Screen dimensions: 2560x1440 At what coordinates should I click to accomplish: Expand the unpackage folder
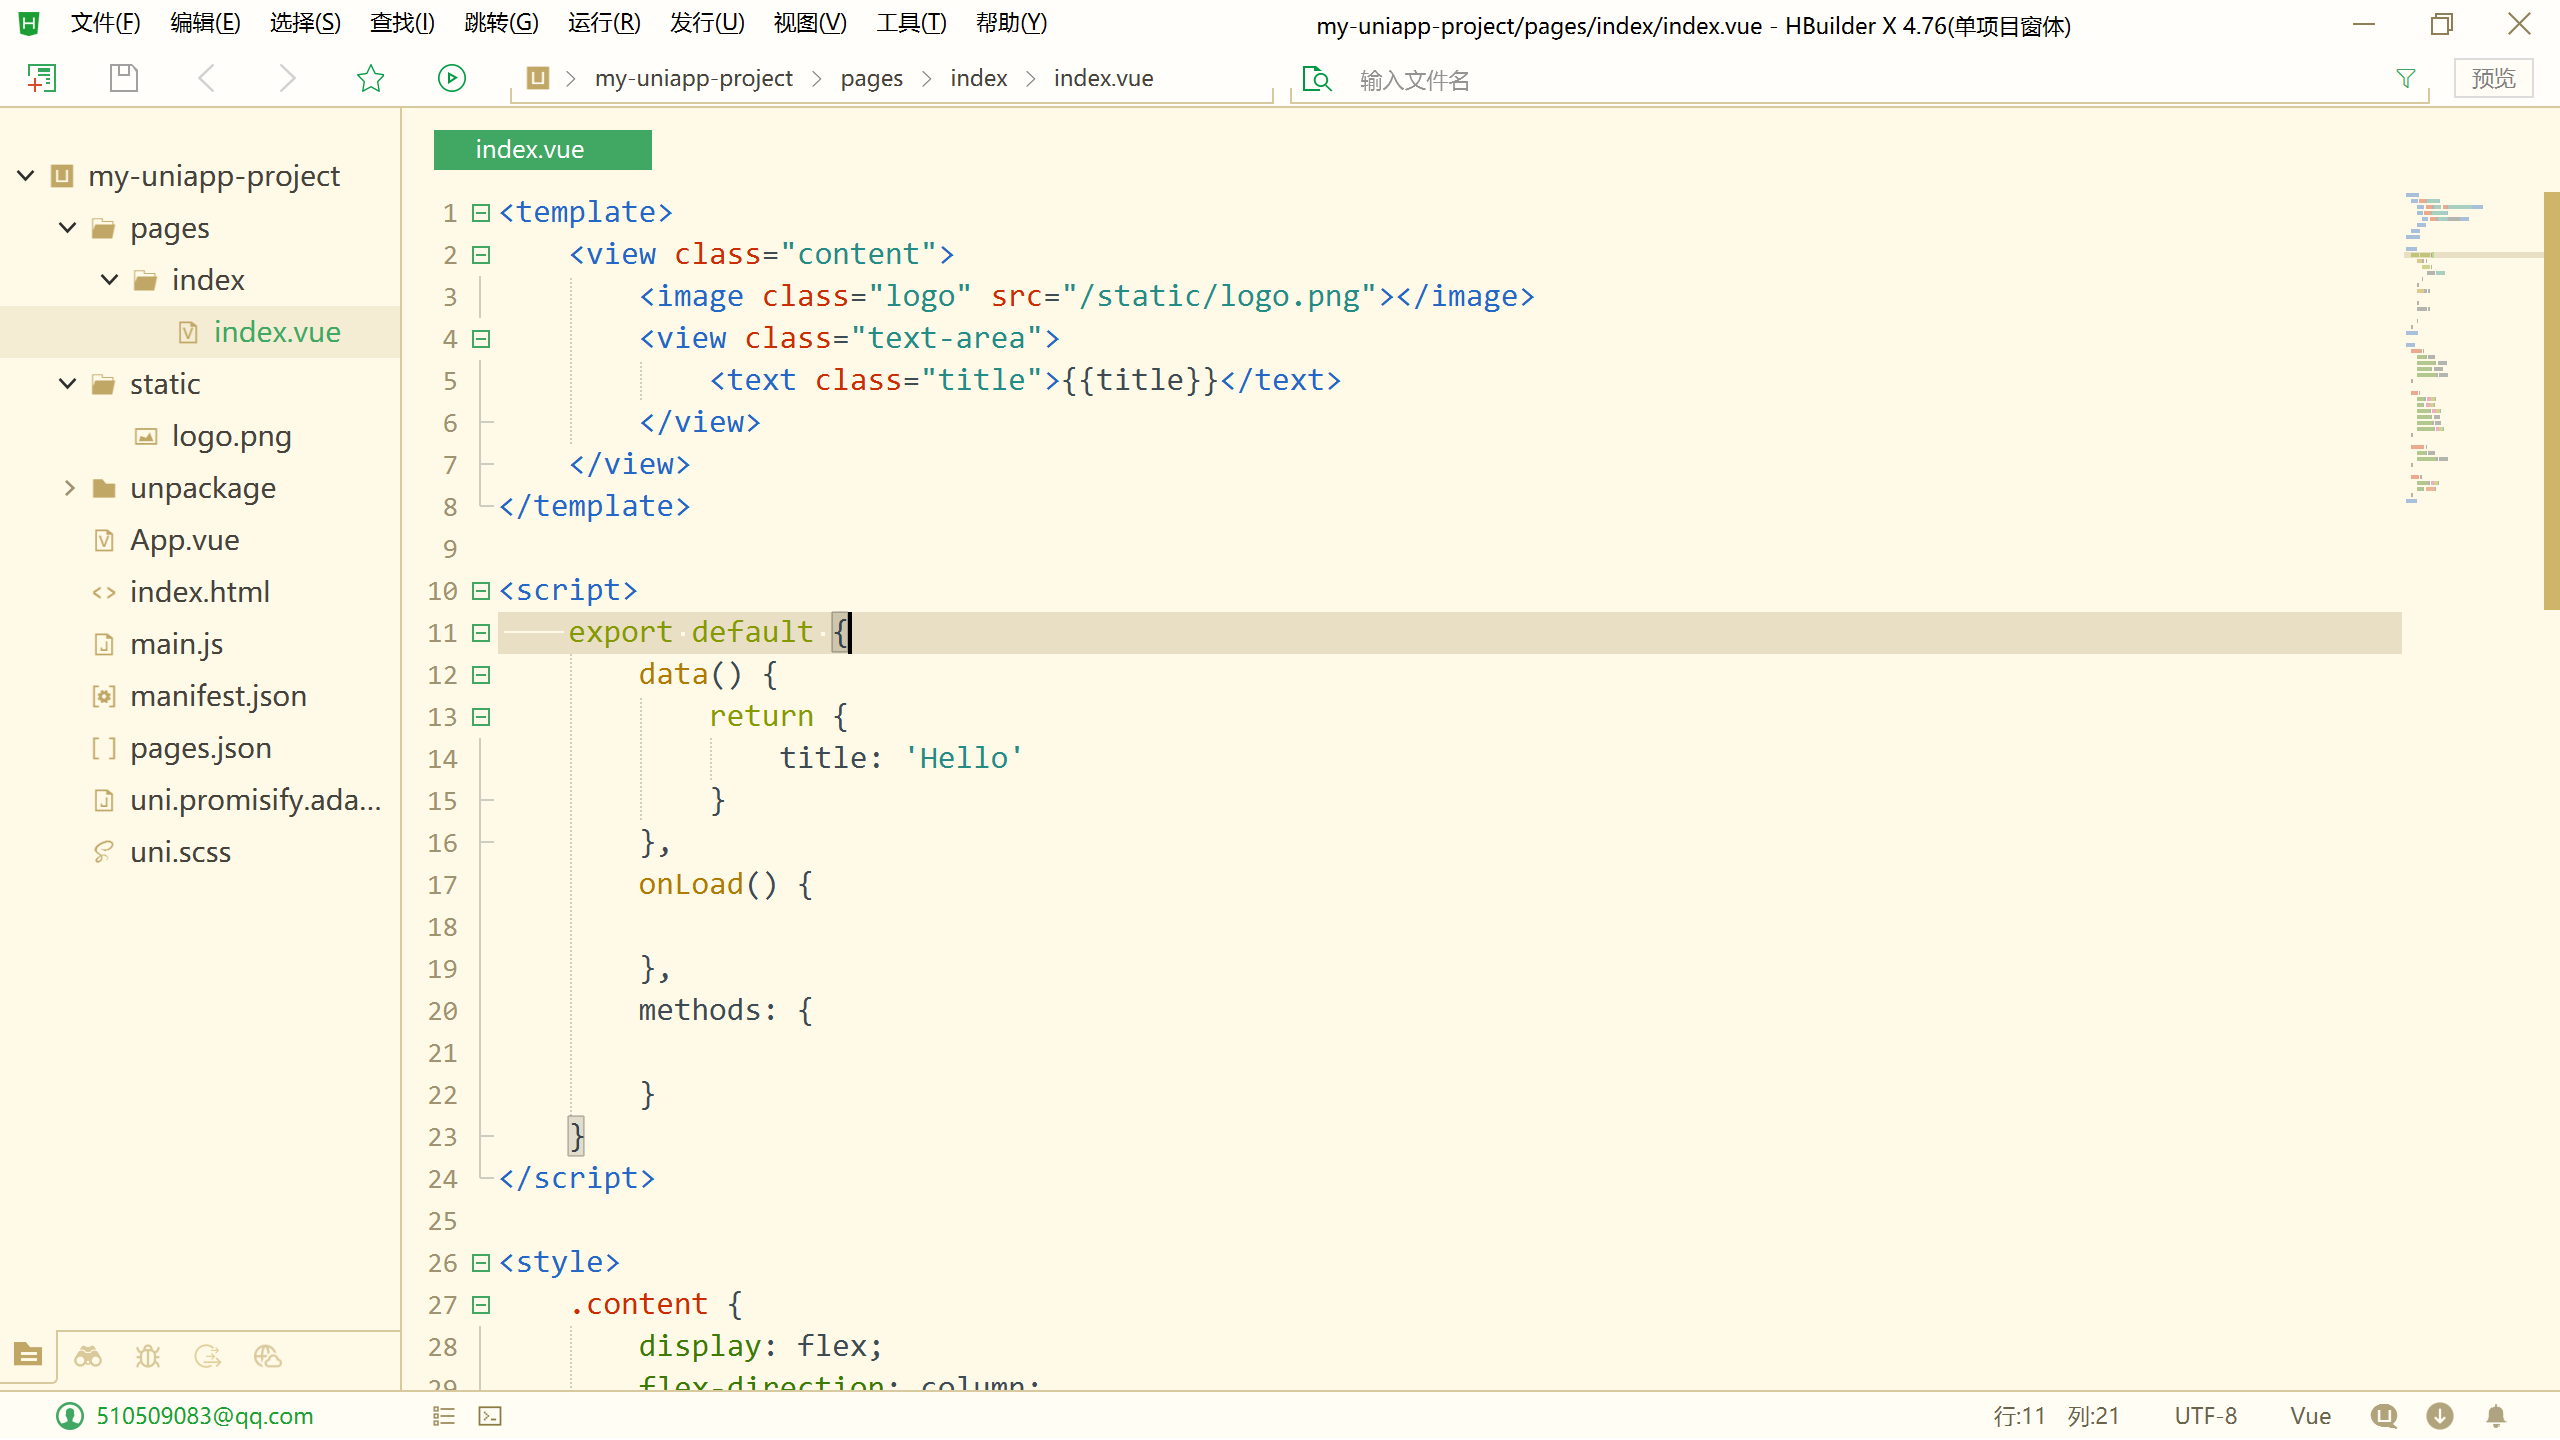pos(69,488)
